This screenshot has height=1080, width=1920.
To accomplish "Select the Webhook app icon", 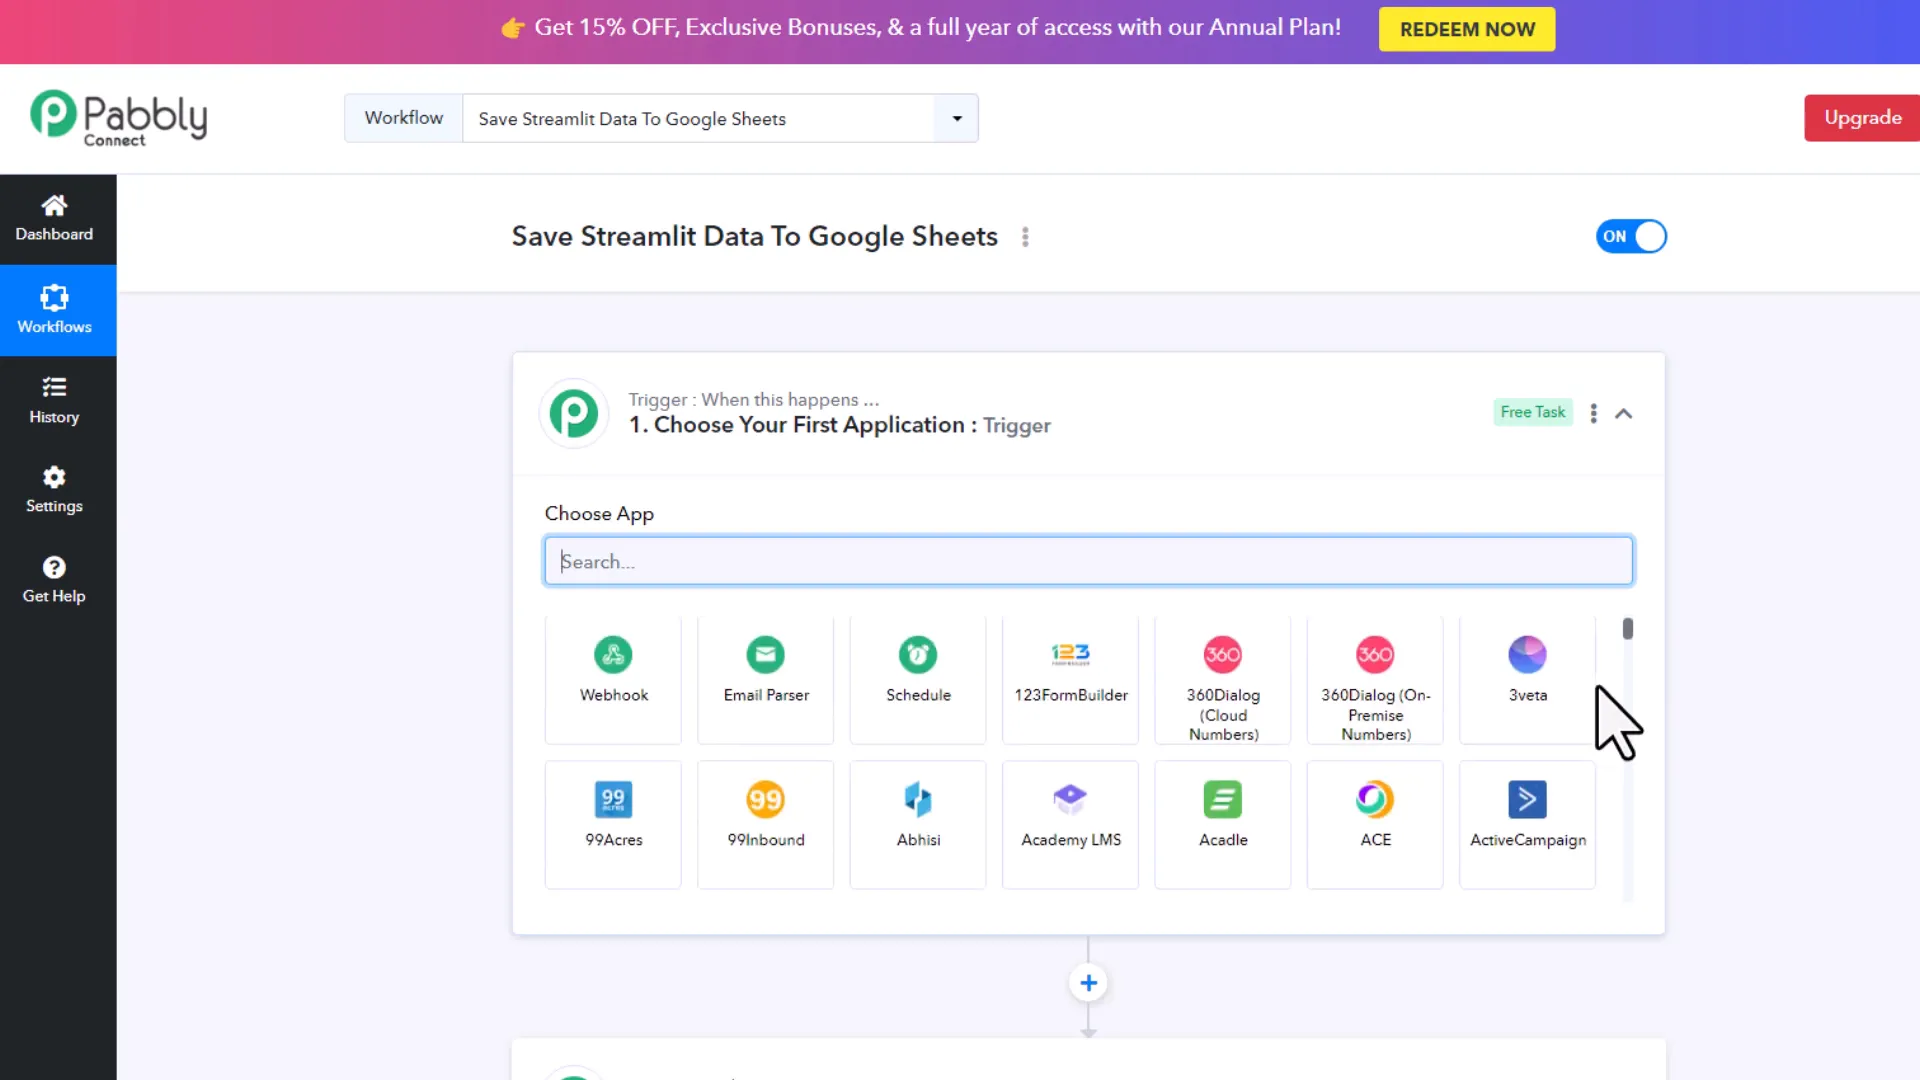I will [x=612, y=678].
